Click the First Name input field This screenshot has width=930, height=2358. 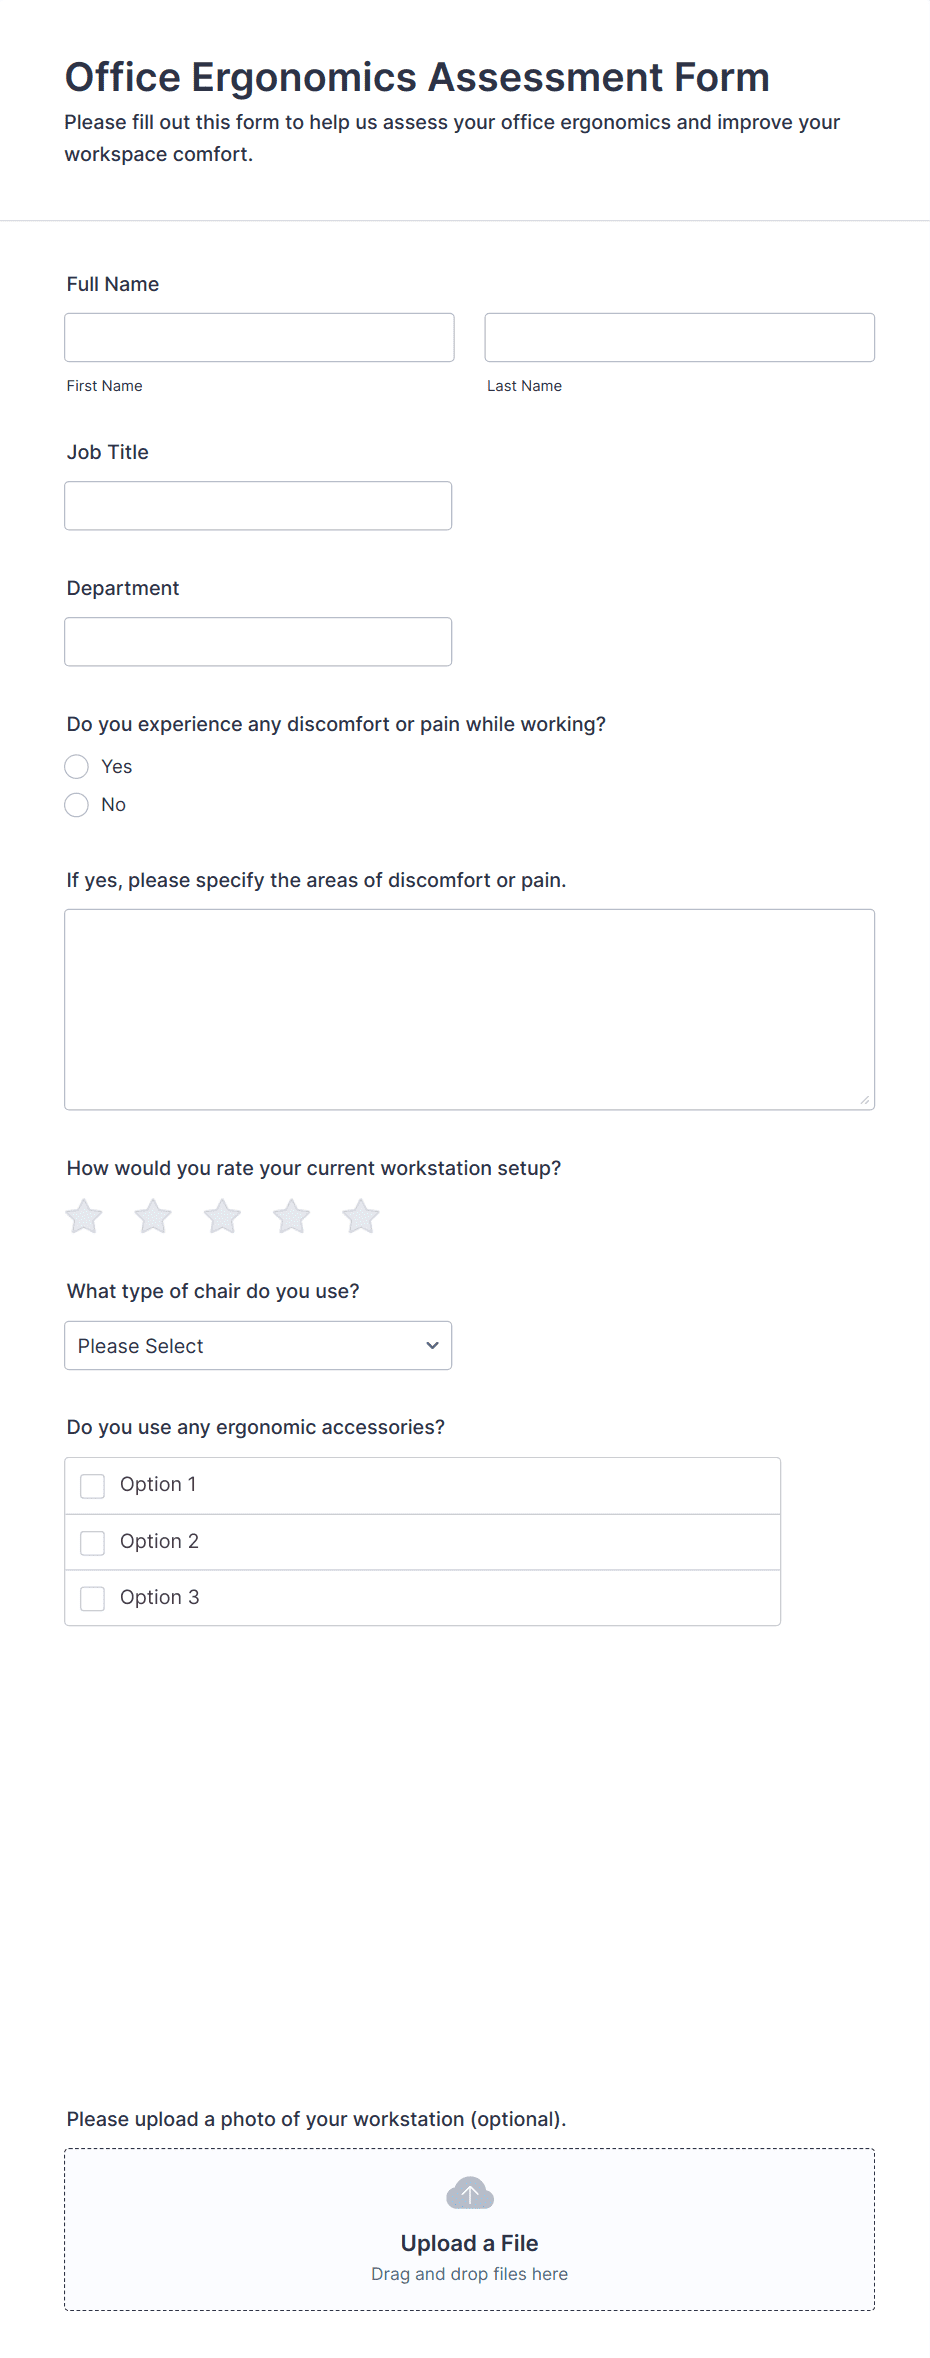coord(259,337)
